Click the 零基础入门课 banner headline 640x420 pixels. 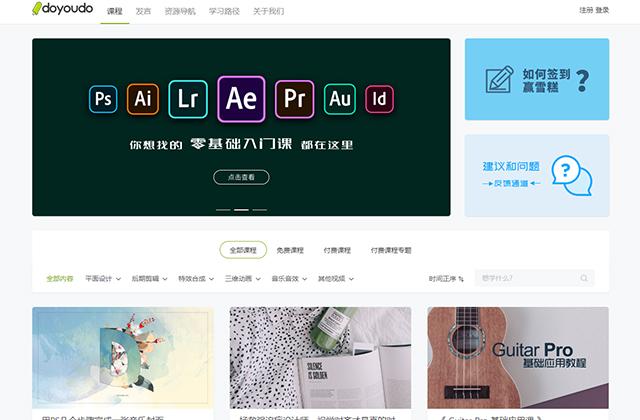tap(241, 144)
